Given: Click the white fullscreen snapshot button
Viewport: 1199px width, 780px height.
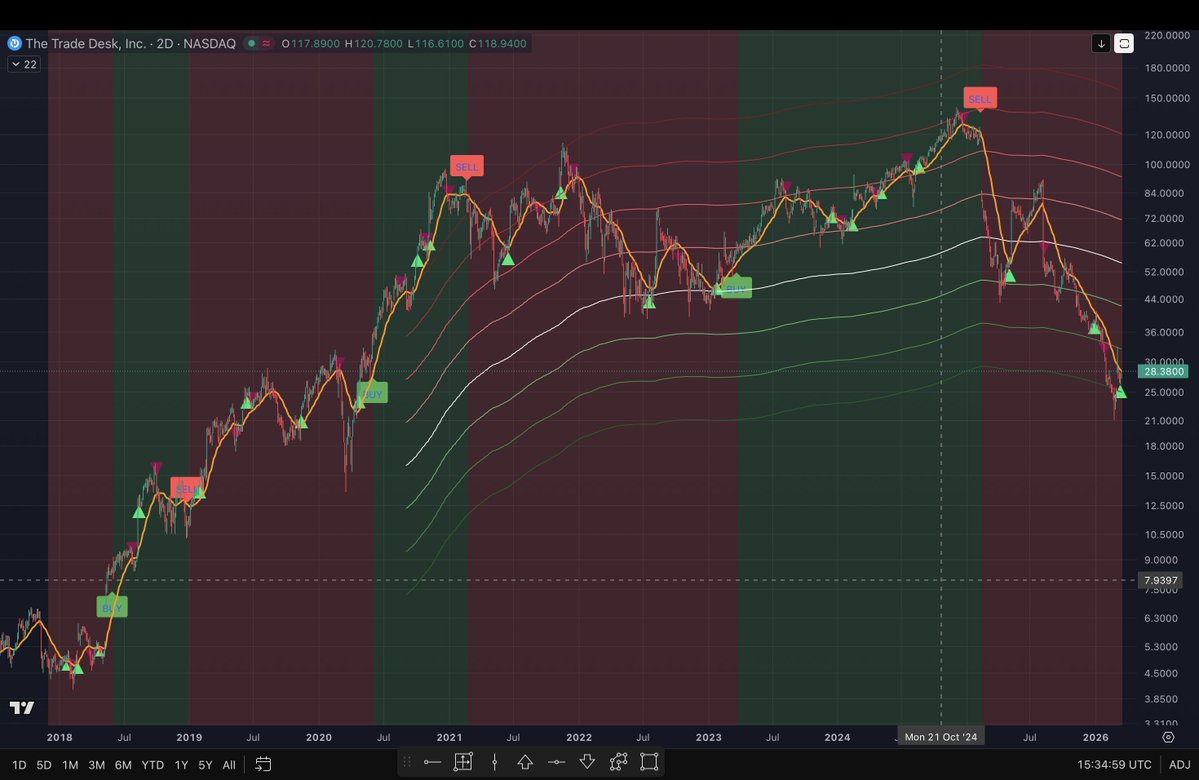Looking at the screenshot, I should (x=1124, y=44).
